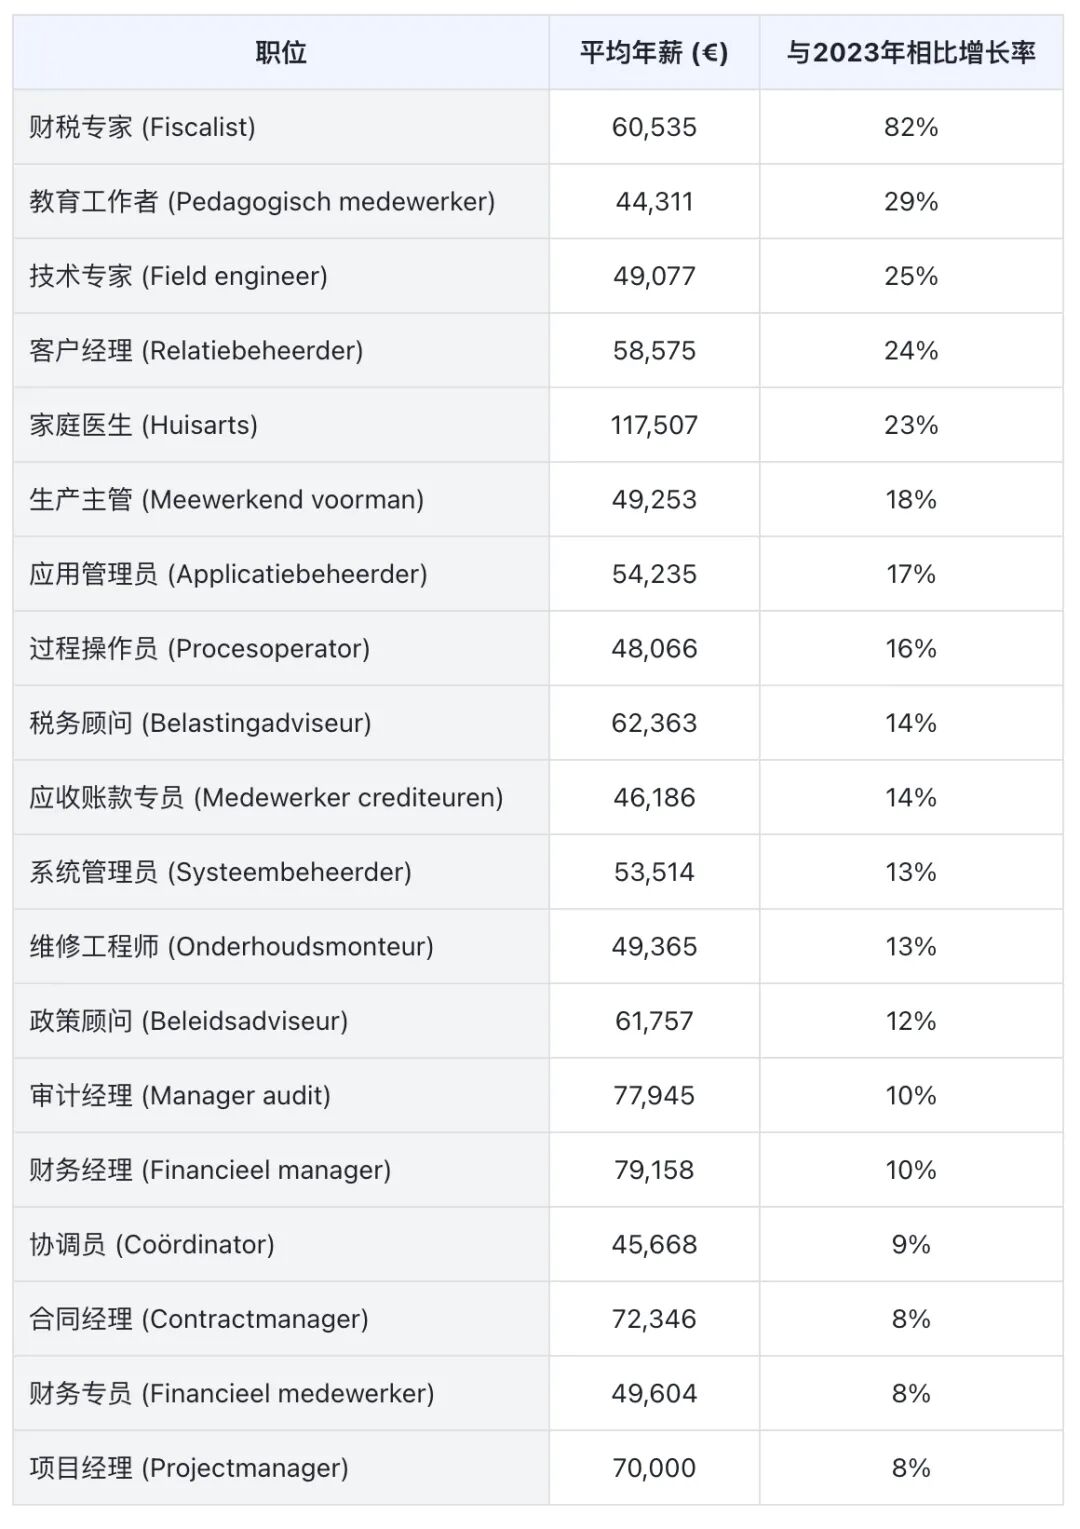The image size is (1080, 1529).
Task: Click the 9% growth rate cell
Action: 910,1244
